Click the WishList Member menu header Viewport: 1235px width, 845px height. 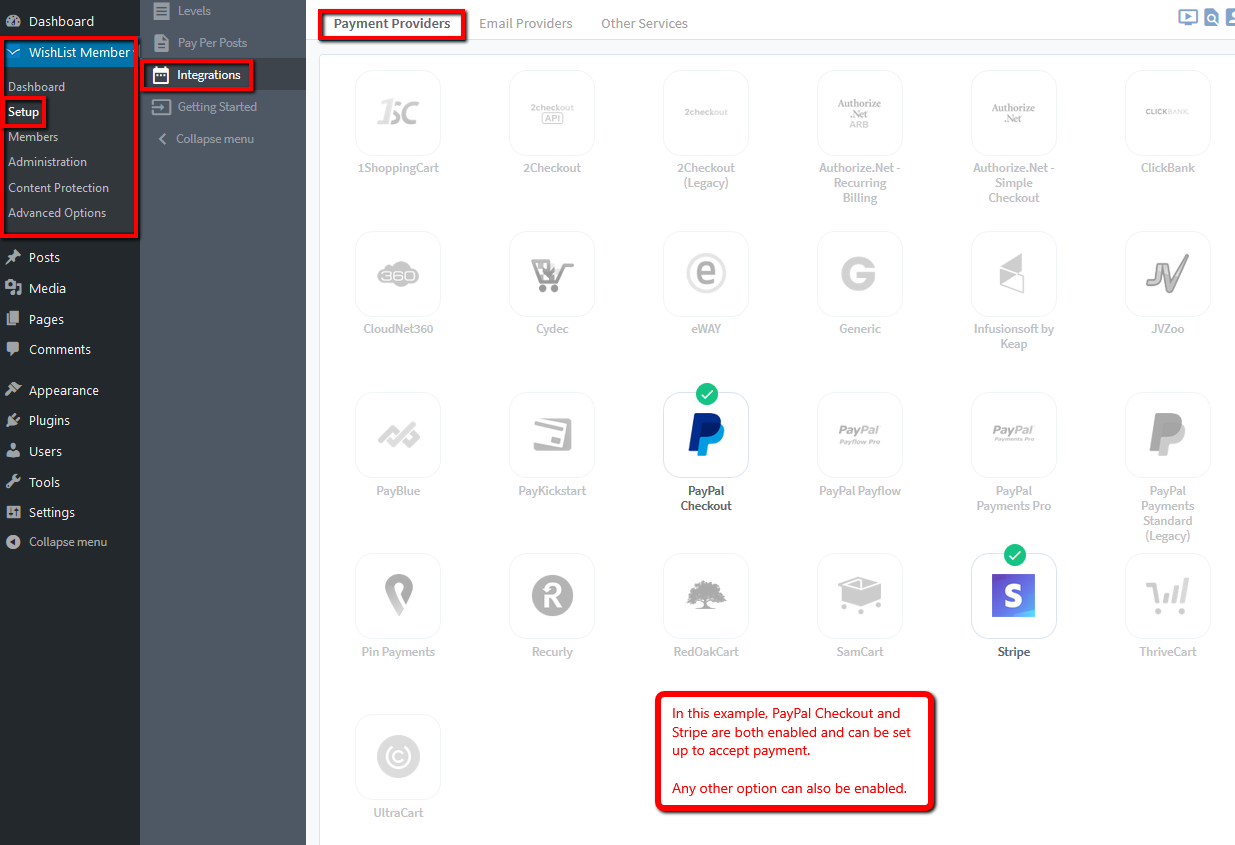pyautogui.click(x=69, y=52)
